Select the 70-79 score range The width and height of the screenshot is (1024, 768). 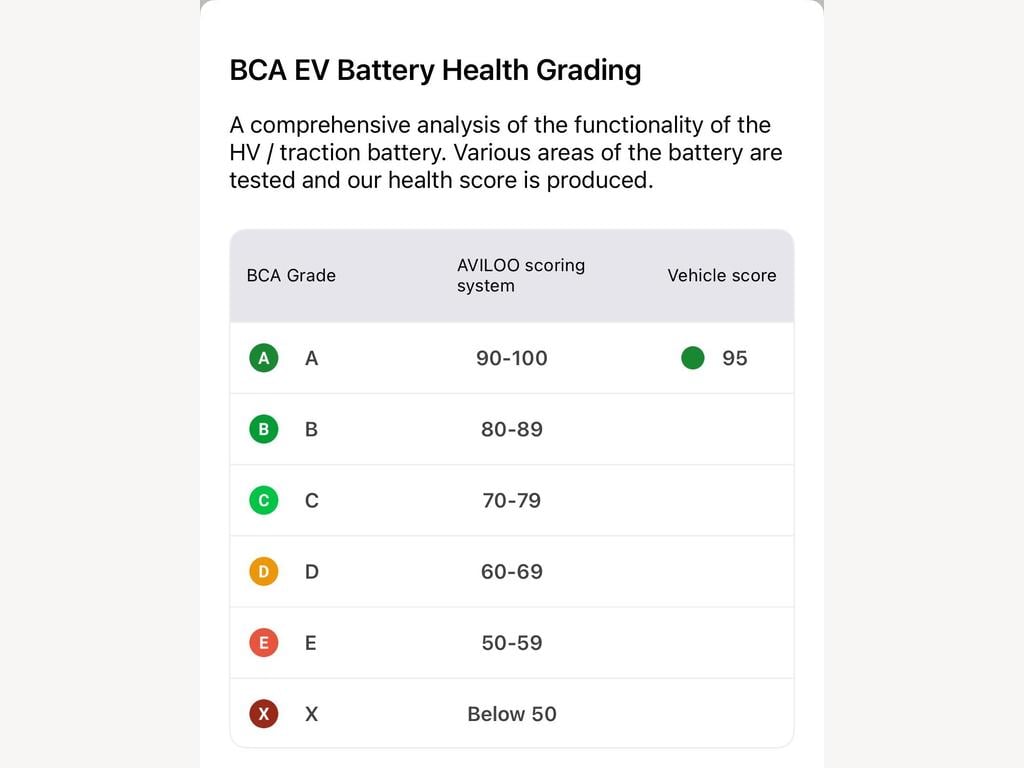tap(512, 500)
